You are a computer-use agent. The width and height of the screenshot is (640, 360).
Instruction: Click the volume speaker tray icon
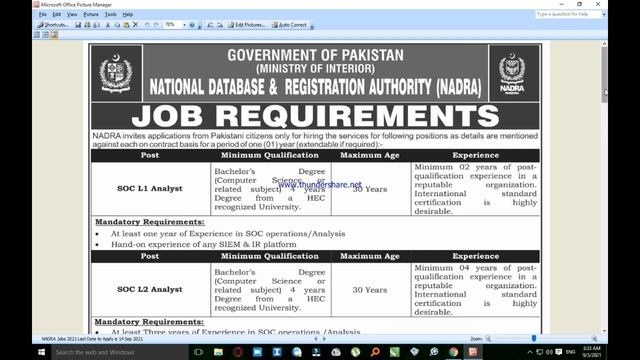coord(549,352)
